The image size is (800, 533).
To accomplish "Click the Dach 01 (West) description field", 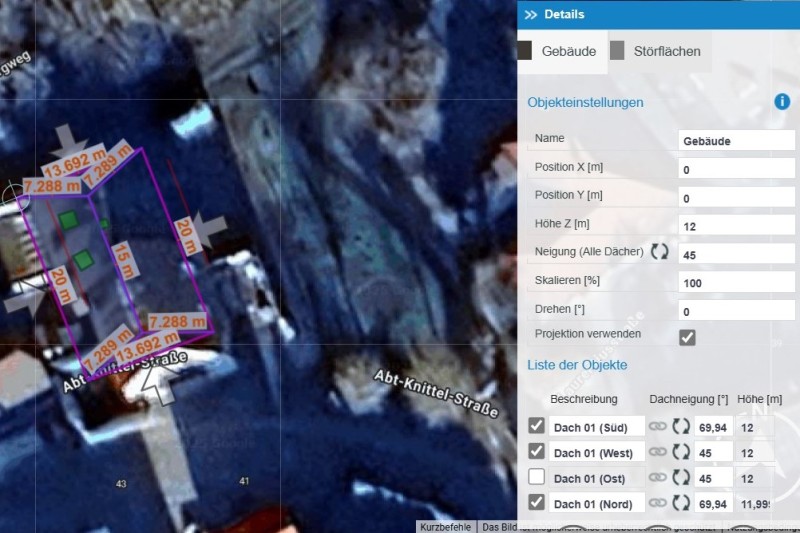I will click(596, 452).
